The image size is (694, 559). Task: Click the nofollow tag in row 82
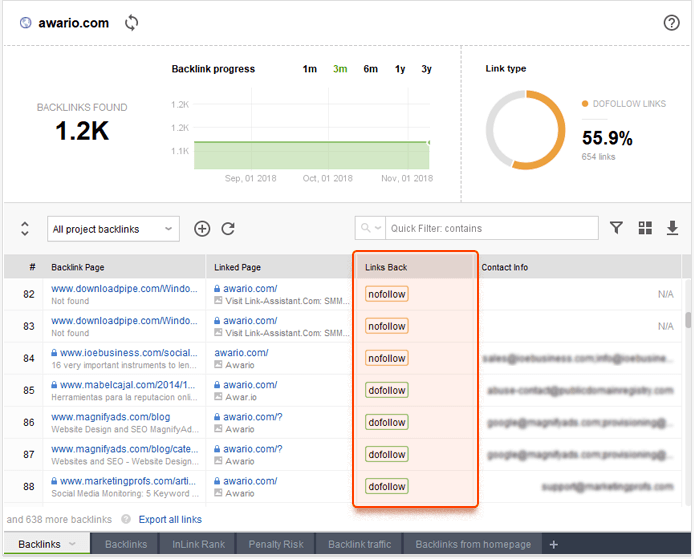coord(386,294)
